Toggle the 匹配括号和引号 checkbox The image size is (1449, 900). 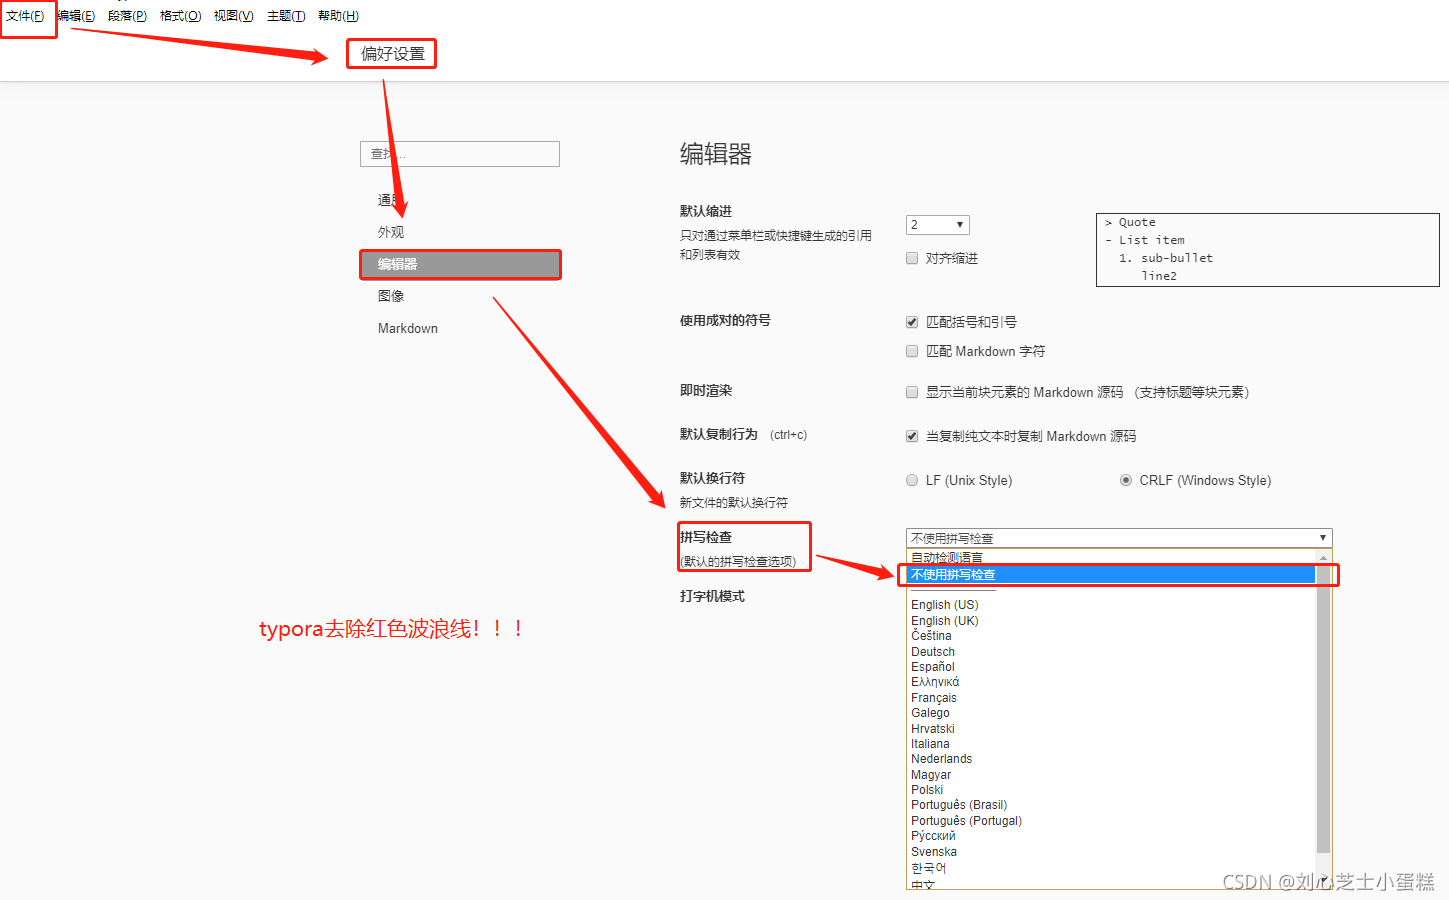click(912, 322)
